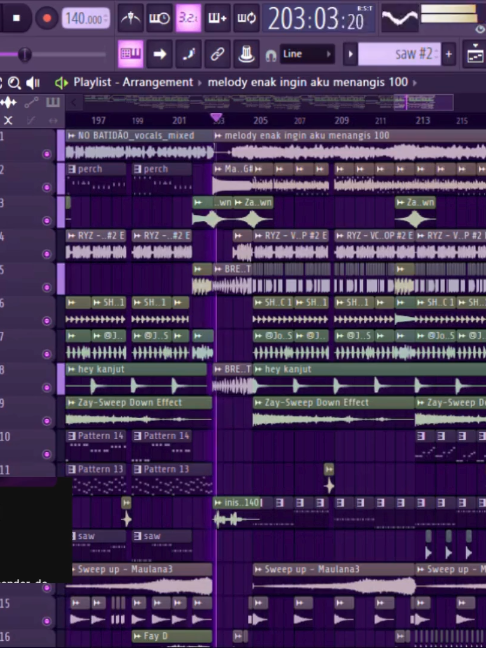
Task: Select the BRE..T clip on track 8
Action: pos(232,379)
